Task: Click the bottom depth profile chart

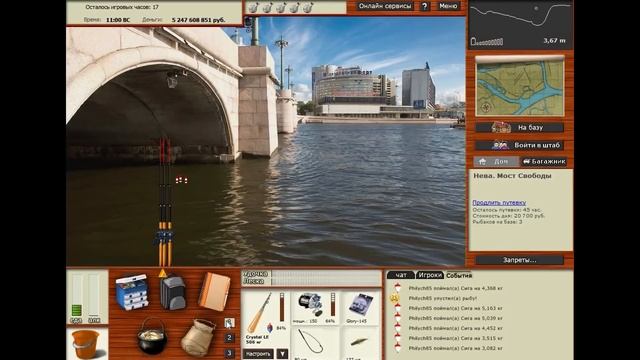Action: (520, 24)
